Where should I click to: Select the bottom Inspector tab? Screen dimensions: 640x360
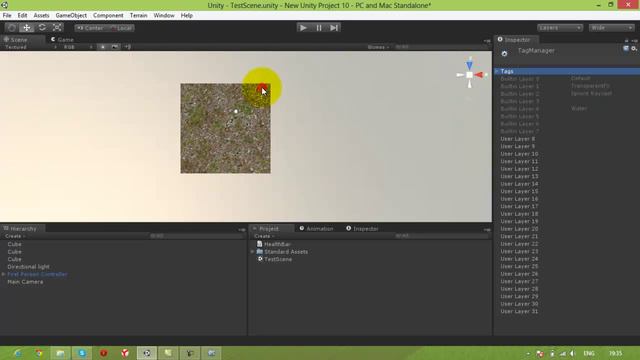pos(363,229)
